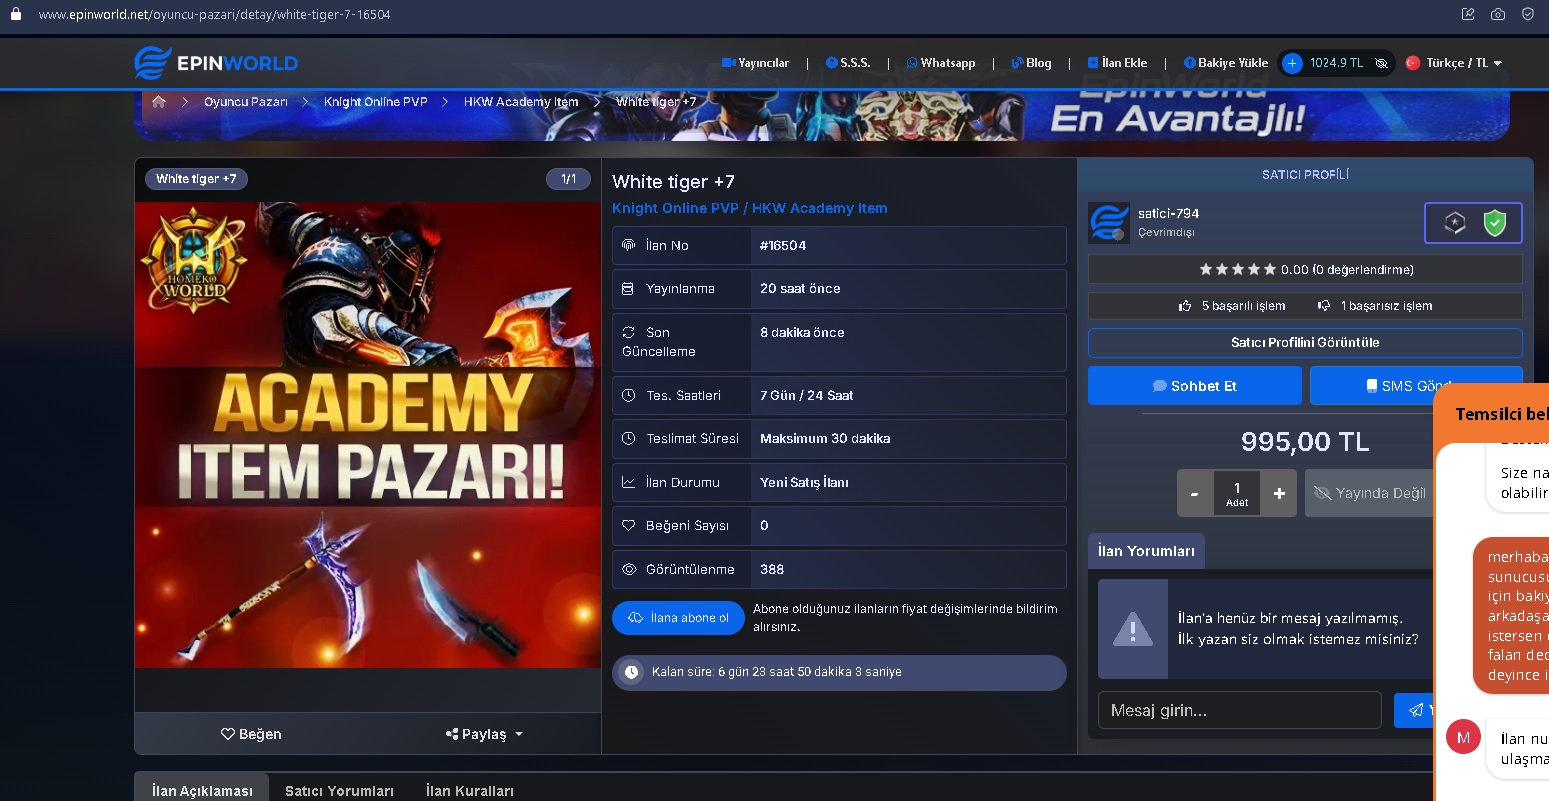This screenshot has height=801, width=1549.
Task: Open the Türkçe / TL language dropdown
Action: coord(1454,63)
